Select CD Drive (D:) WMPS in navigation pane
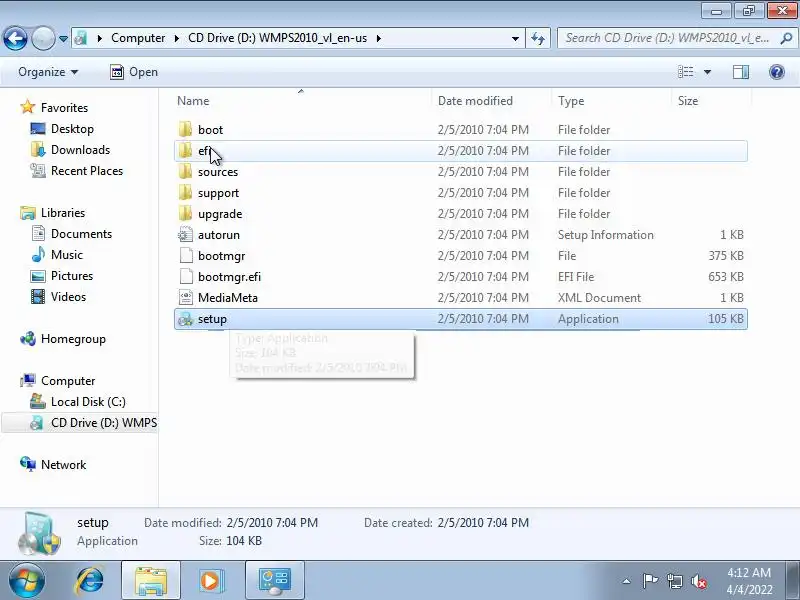The height and width of the screenshot is (600, 800). [x=80, y=422]
